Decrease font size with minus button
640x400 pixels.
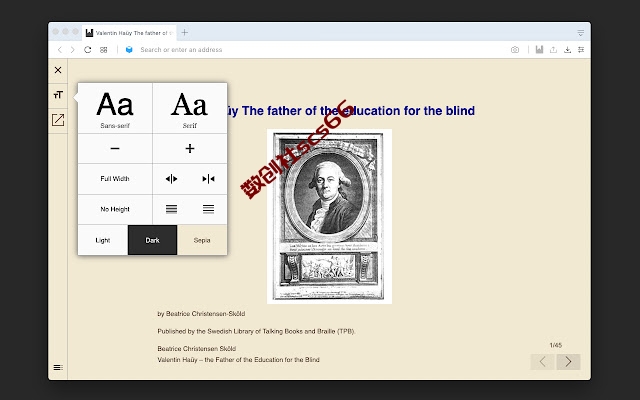pyautogui.click(x=115, y=149)
